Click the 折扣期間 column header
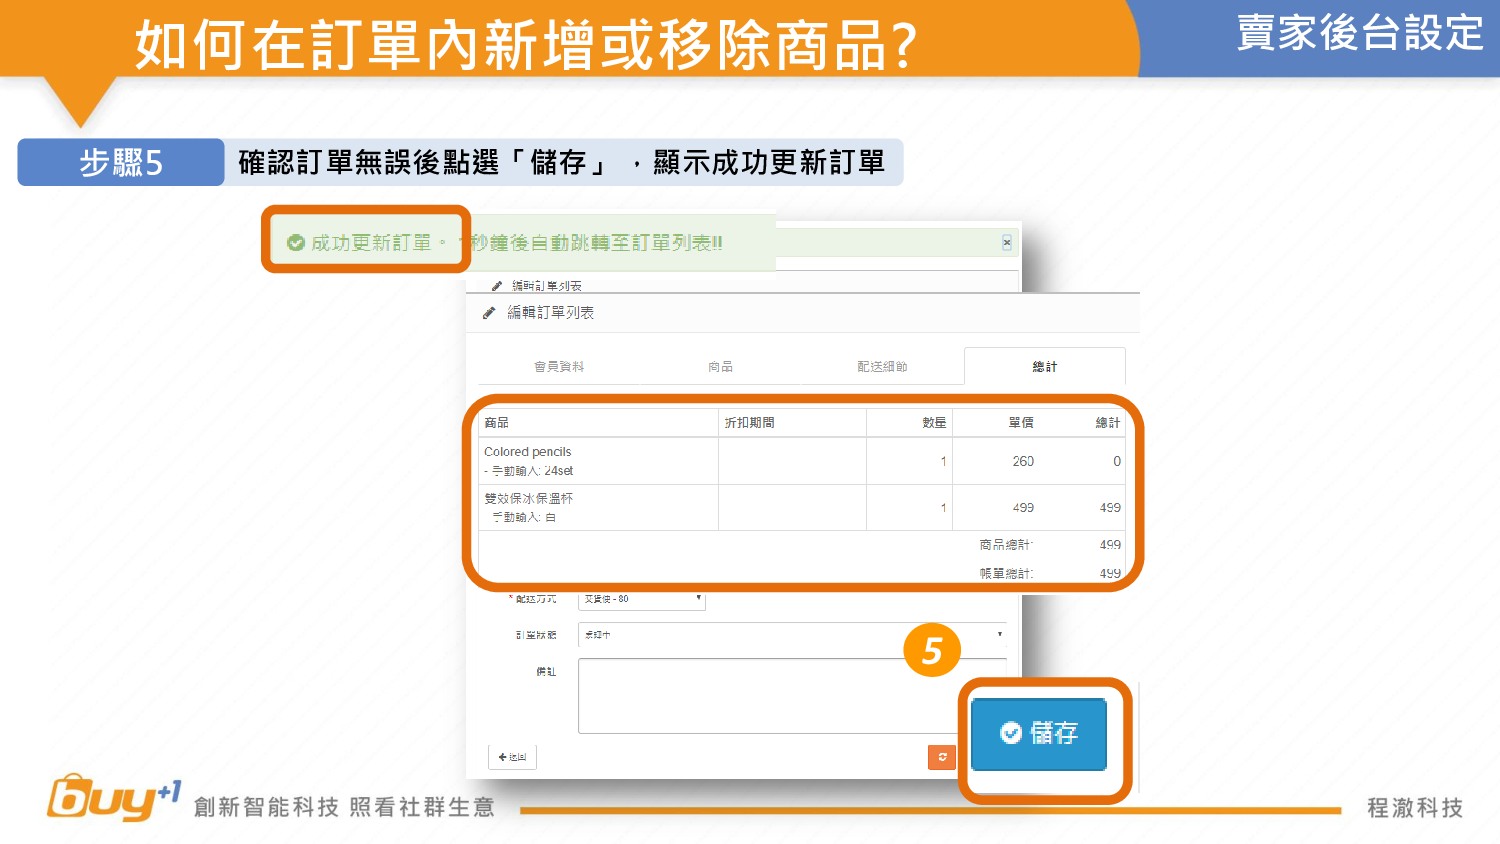 click(x=750, y=423)
